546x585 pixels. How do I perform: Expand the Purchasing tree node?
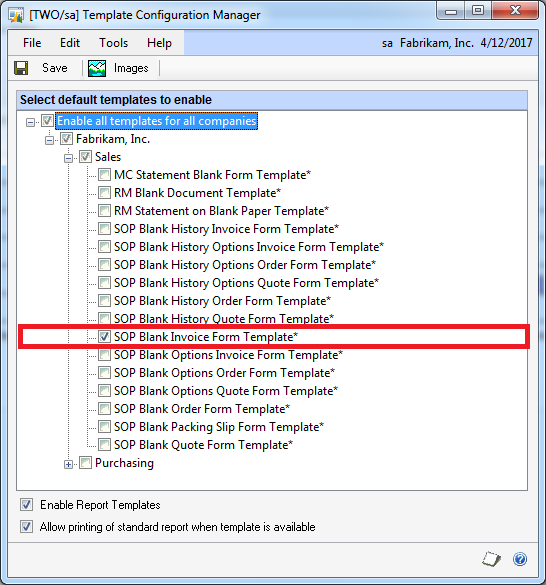point(68,464)
